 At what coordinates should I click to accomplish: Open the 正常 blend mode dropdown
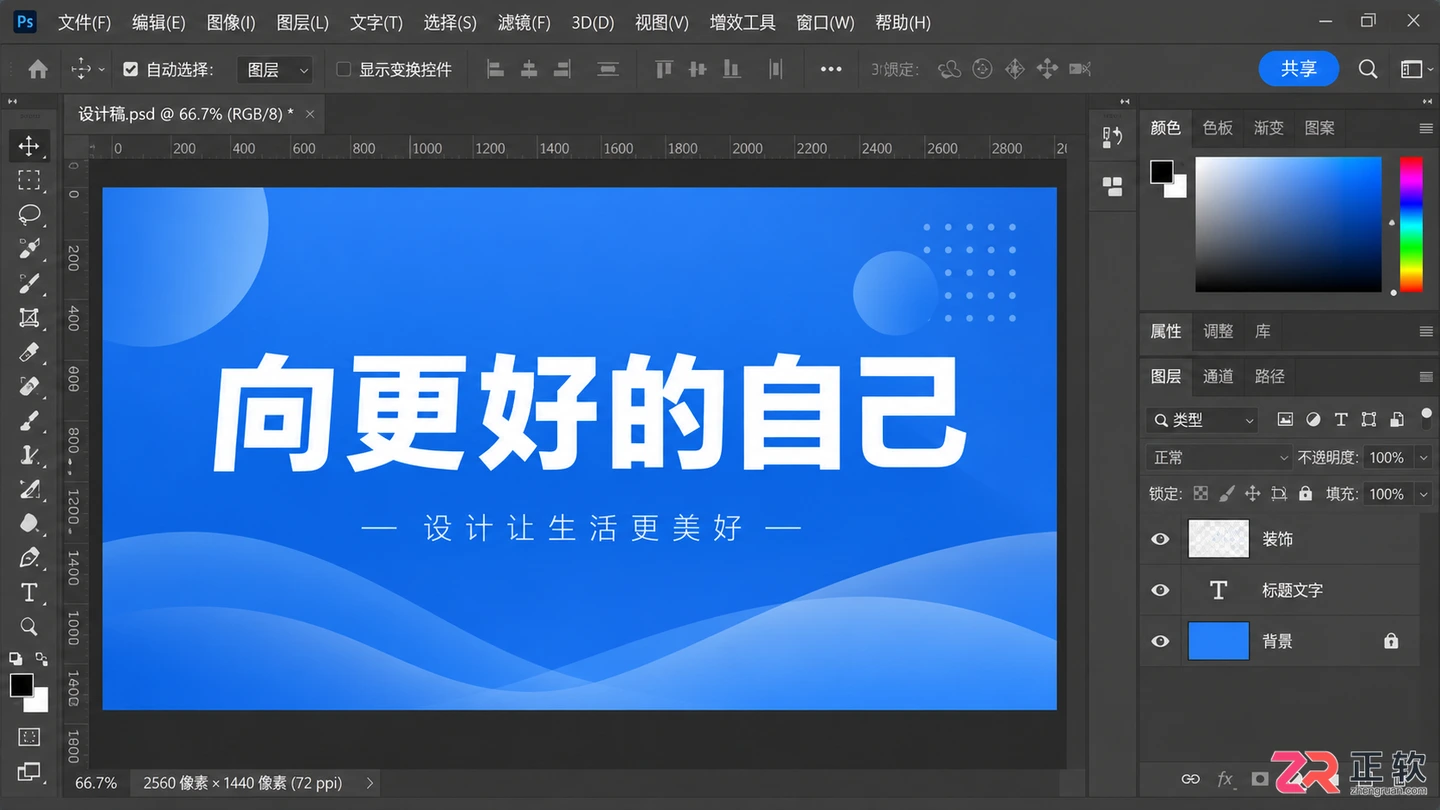[x=1219, y=457]
